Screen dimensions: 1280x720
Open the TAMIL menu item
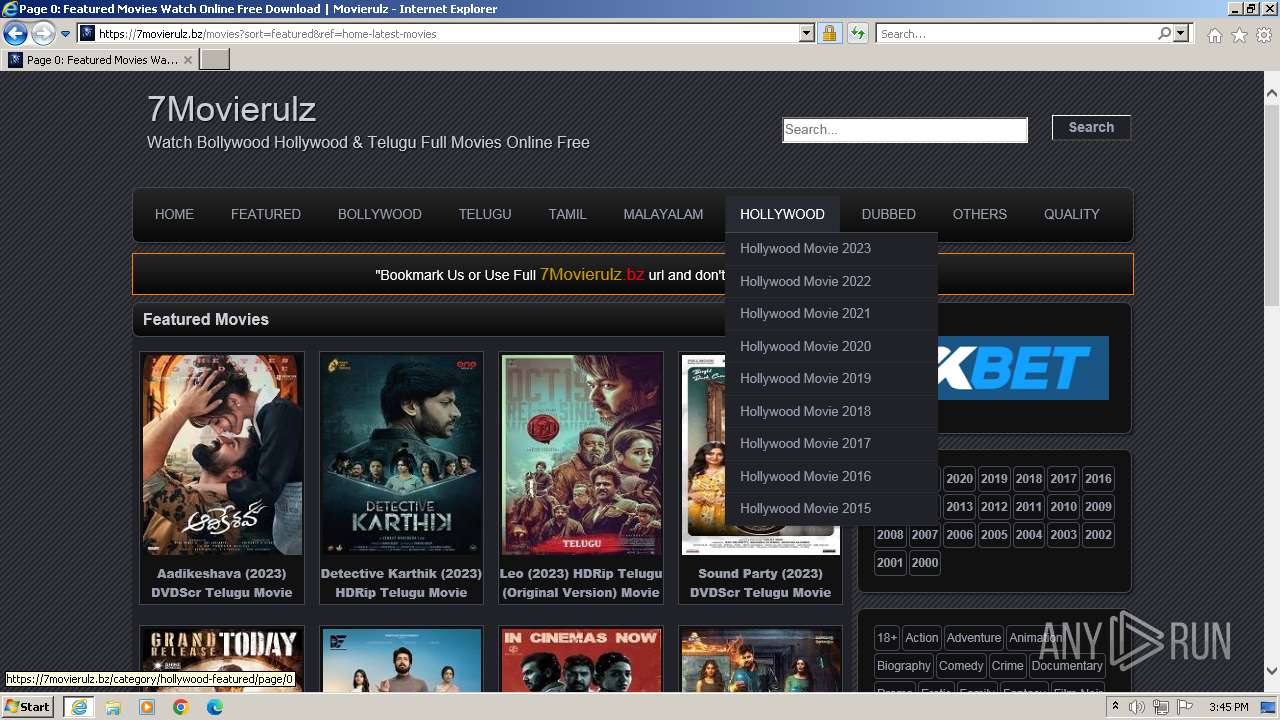tap(567, 214)
